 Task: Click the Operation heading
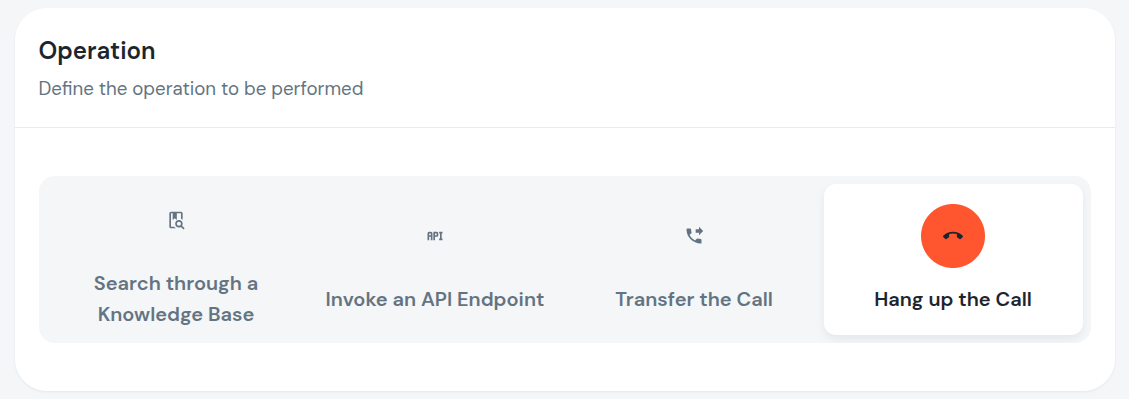pyautogui.click(x=96, y=51)
